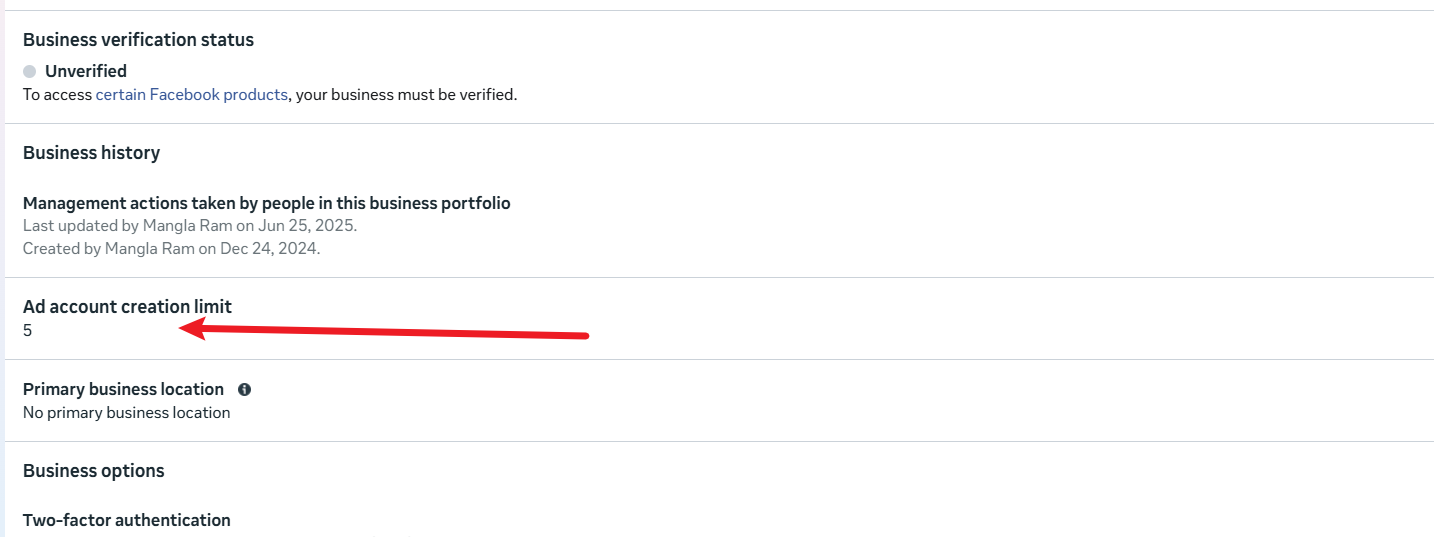Click the colored strip along the left edge
The image size is (1434, 537).
click(2, 268)
